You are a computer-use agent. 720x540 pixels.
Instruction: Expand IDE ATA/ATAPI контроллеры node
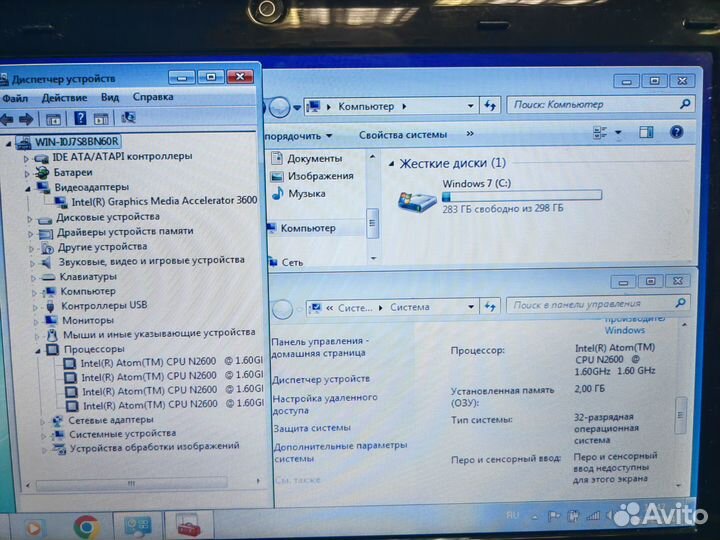click(x=26, y=159)
